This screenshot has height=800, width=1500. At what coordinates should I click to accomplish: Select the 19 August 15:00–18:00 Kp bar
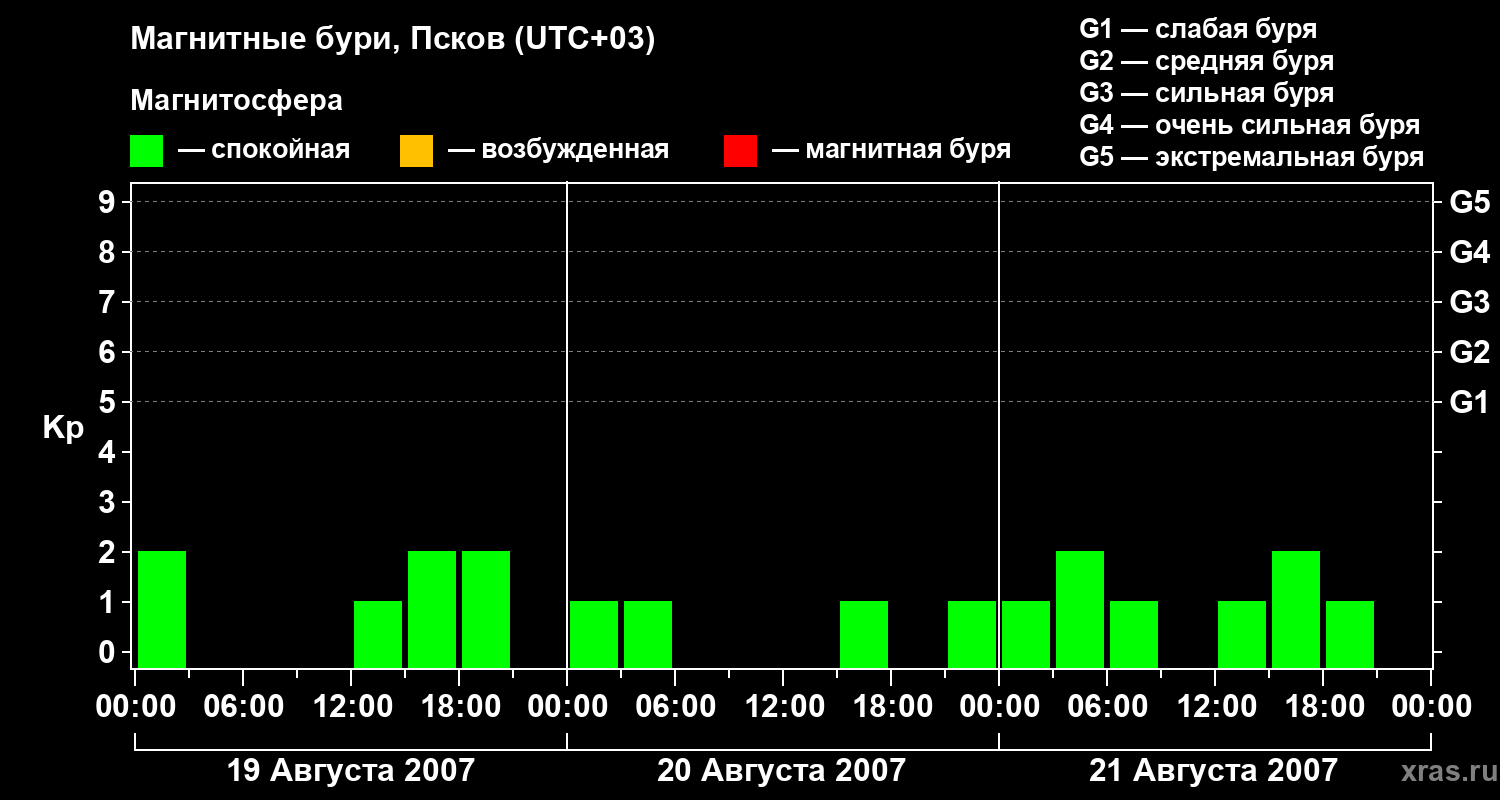point(432,609)
